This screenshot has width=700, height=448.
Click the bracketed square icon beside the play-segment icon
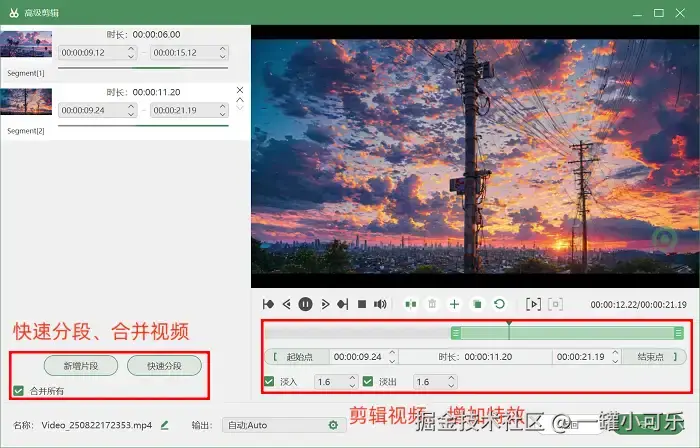(555, 304)
